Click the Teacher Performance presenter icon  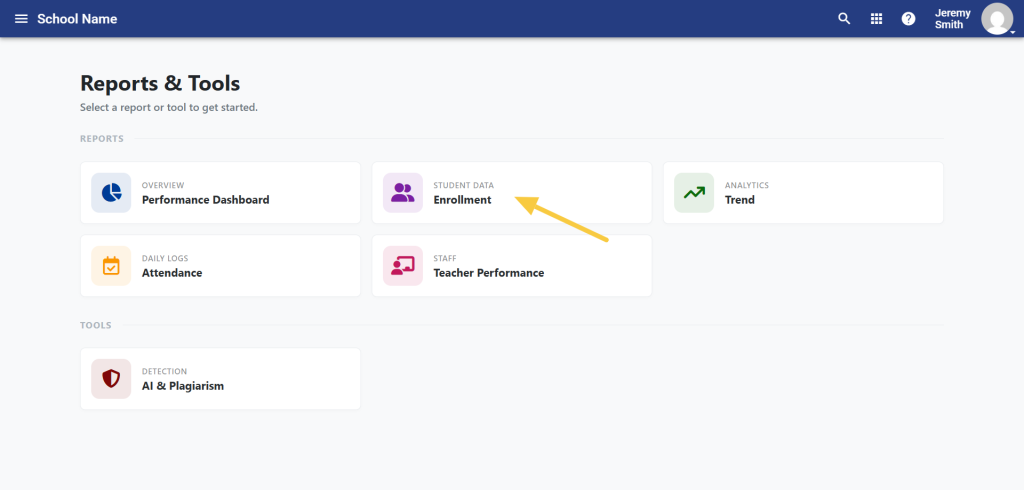(403, 266)
